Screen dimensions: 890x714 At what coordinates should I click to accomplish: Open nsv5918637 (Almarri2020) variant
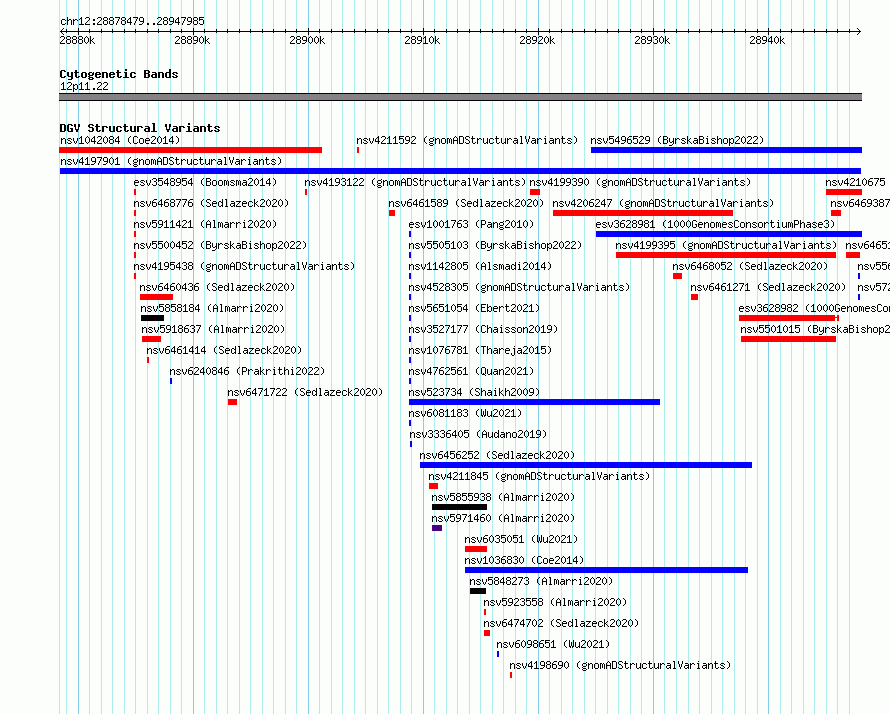[x=213, y=329]
